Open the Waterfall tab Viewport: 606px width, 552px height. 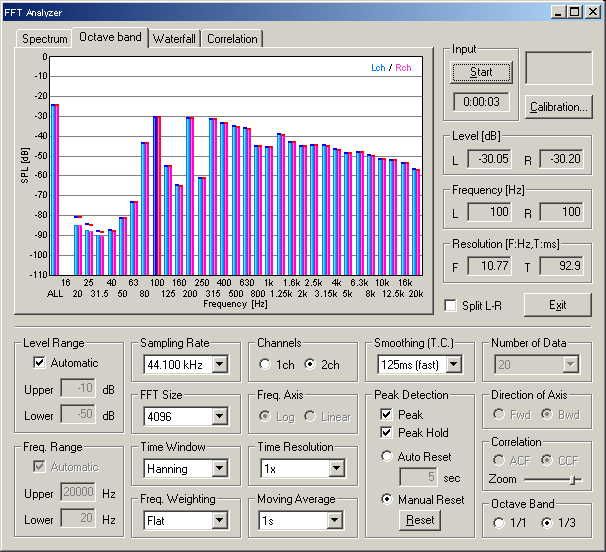coord(174,39)
